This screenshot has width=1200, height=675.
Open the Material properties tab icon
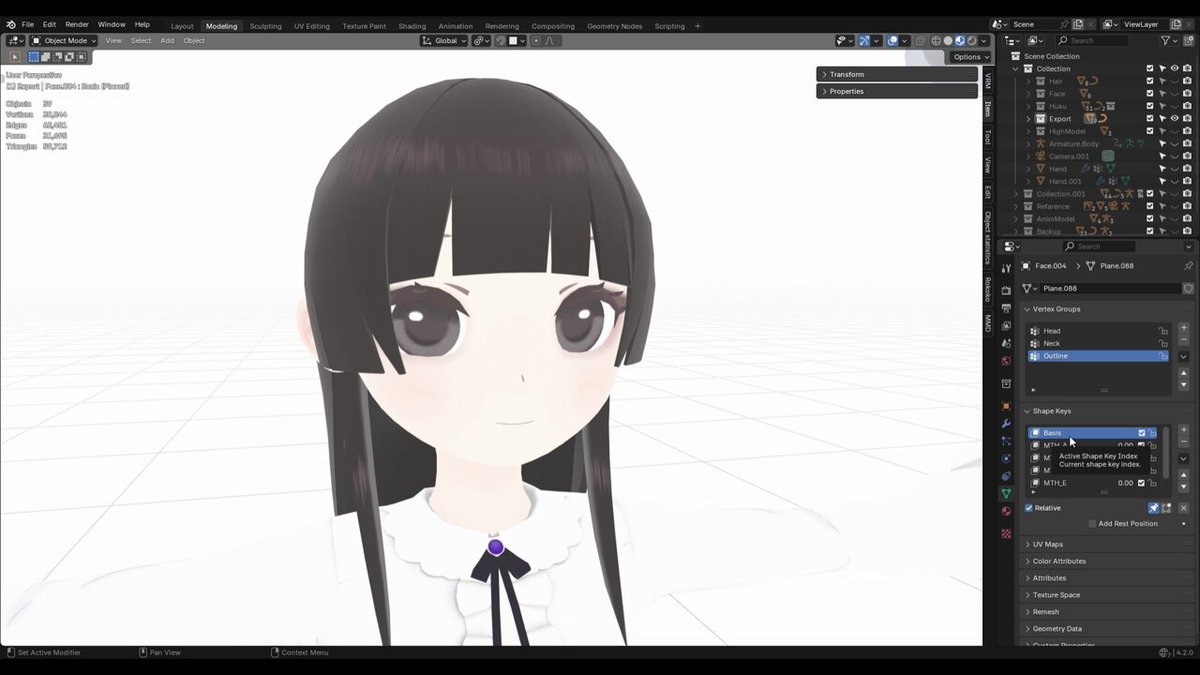tap(1007, 511)
